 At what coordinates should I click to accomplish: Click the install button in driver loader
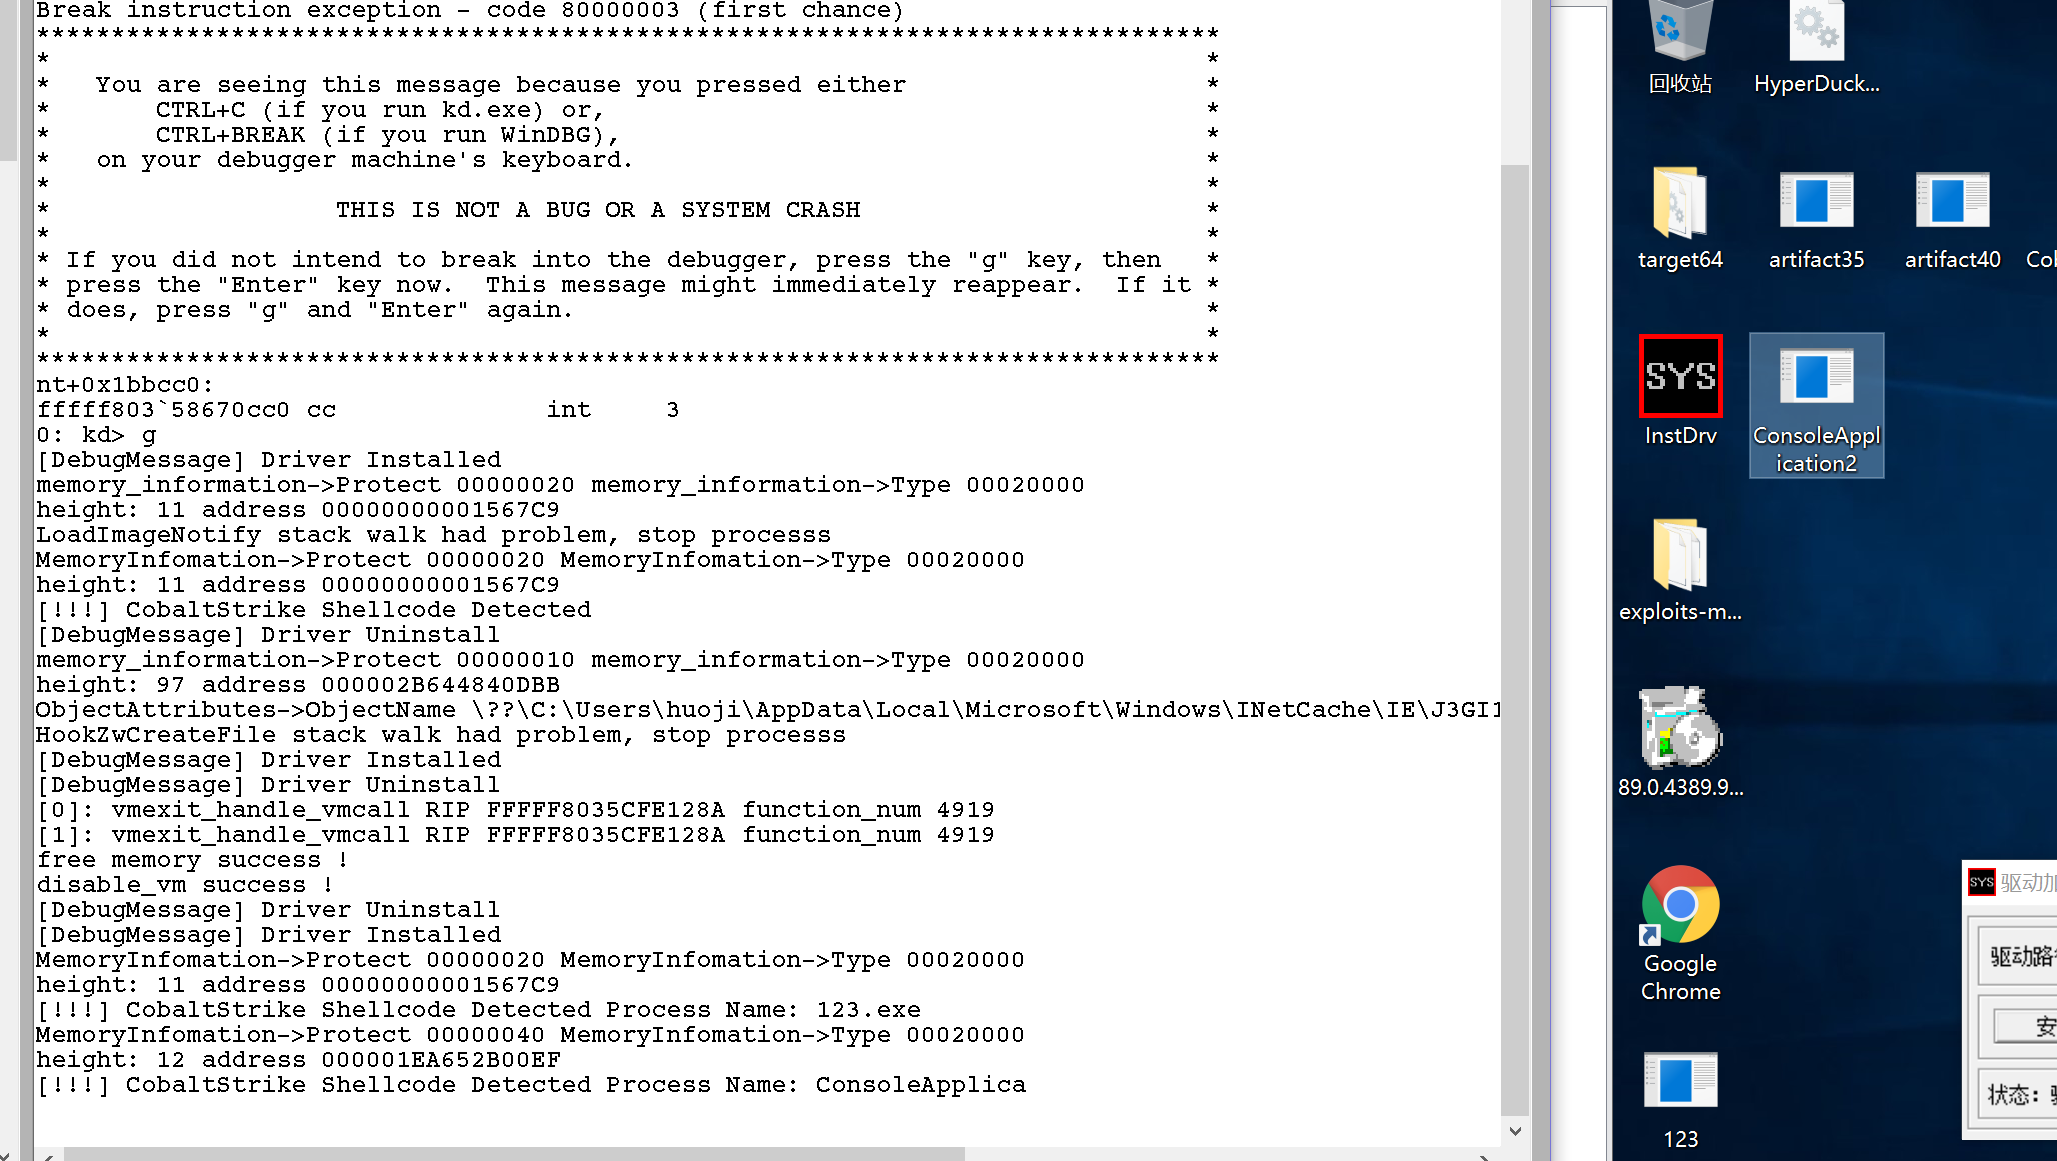[2025, 1026]
